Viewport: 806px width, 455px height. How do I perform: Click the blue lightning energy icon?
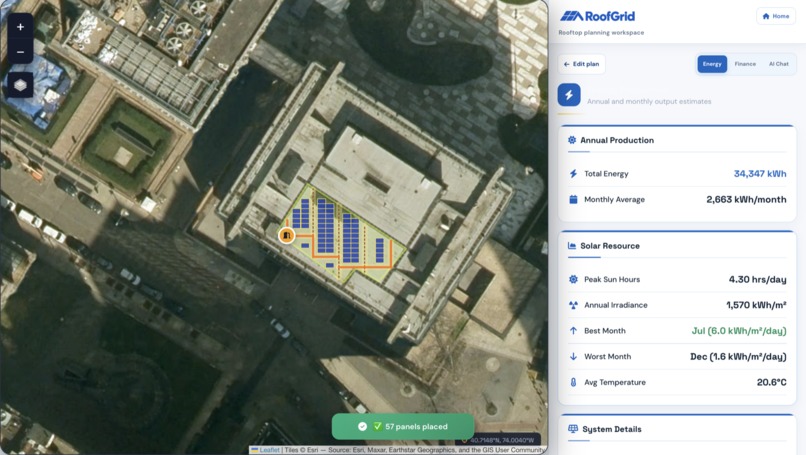pos(569,95)
